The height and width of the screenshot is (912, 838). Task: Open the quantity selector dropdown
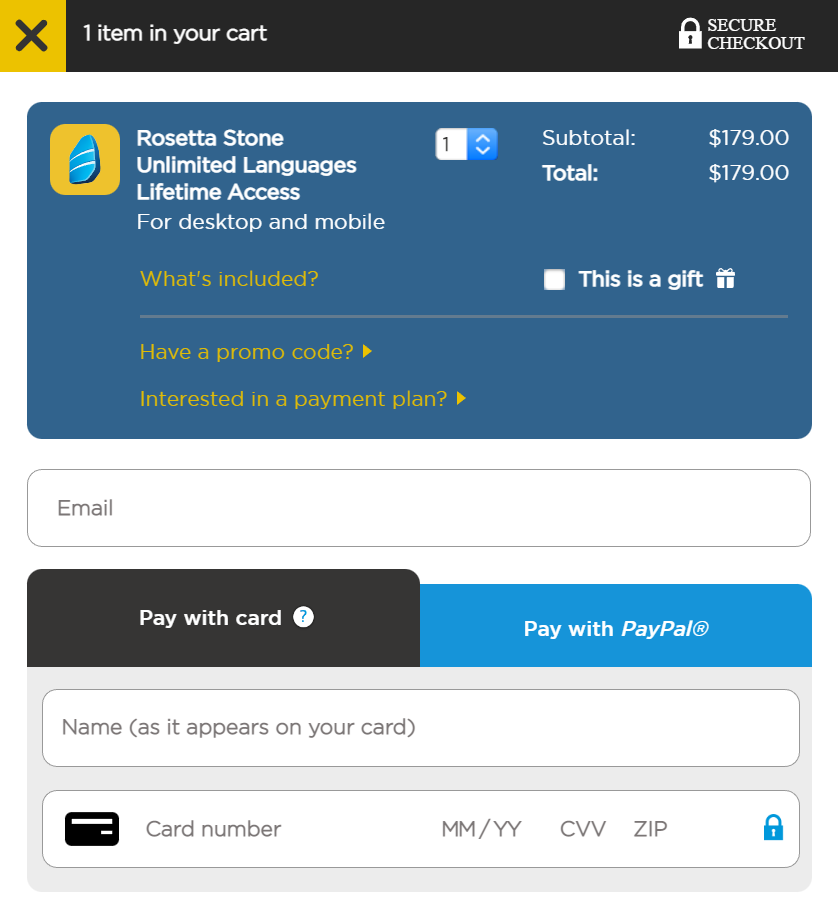click(467, 144)
